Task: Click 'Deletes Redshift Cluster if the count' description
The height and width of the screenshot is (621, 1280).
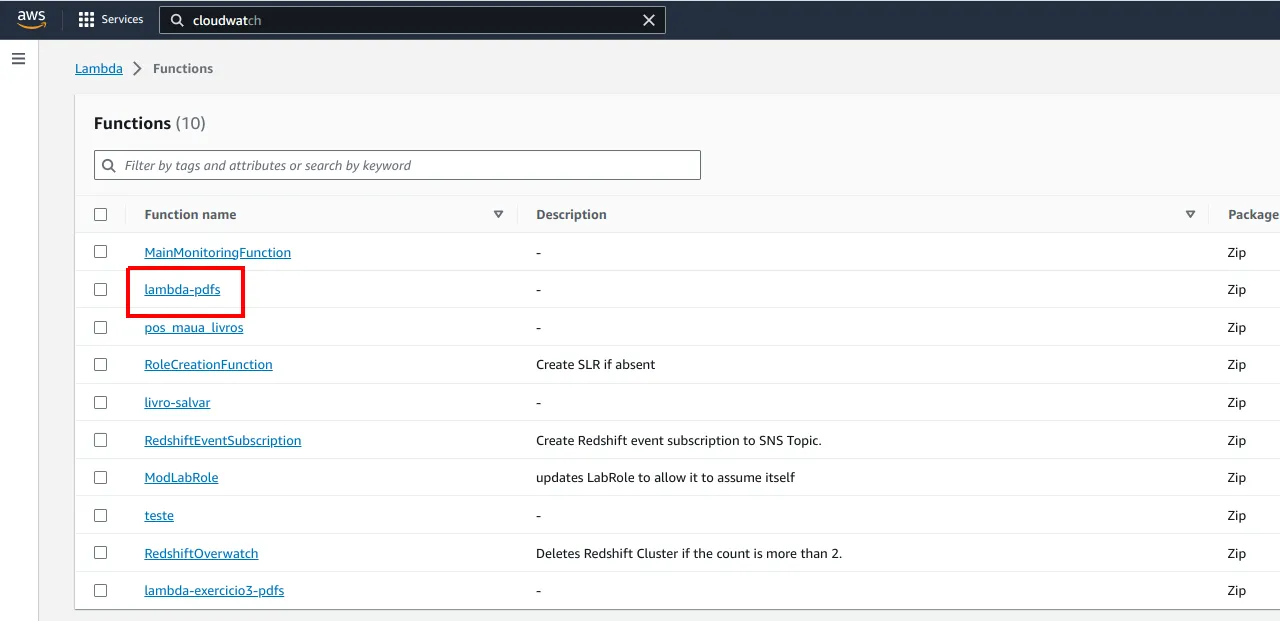Action: point(689,553)
